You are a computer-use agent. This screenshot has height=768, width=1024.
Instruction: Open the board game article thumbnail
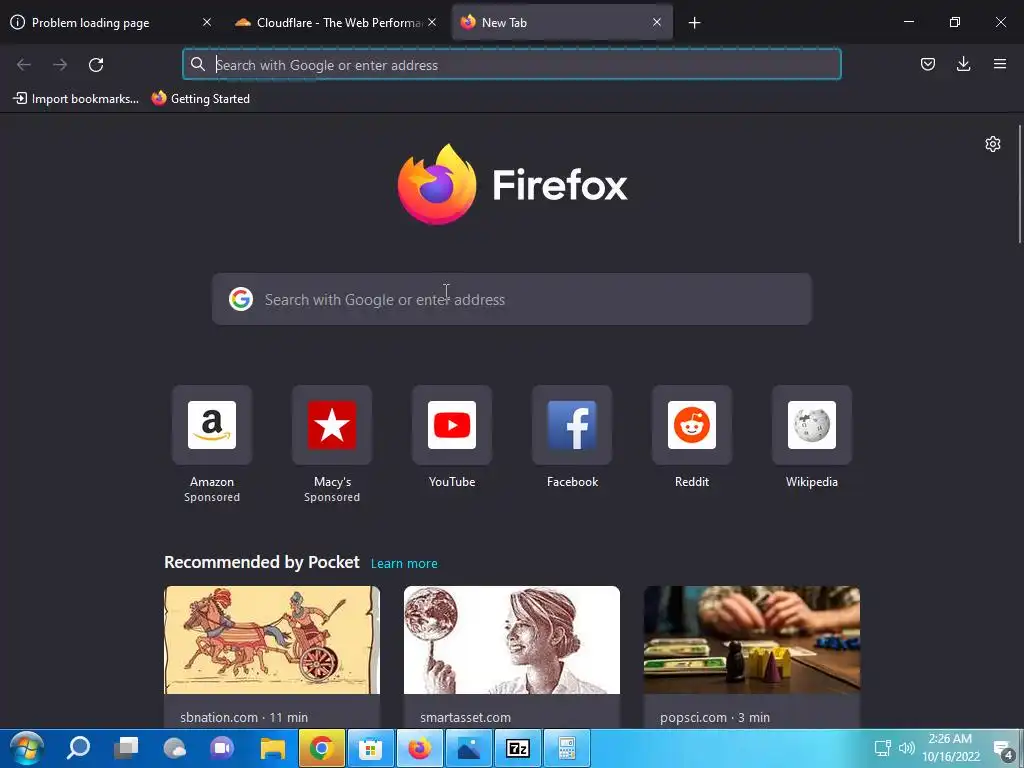[x=752, y=639]
